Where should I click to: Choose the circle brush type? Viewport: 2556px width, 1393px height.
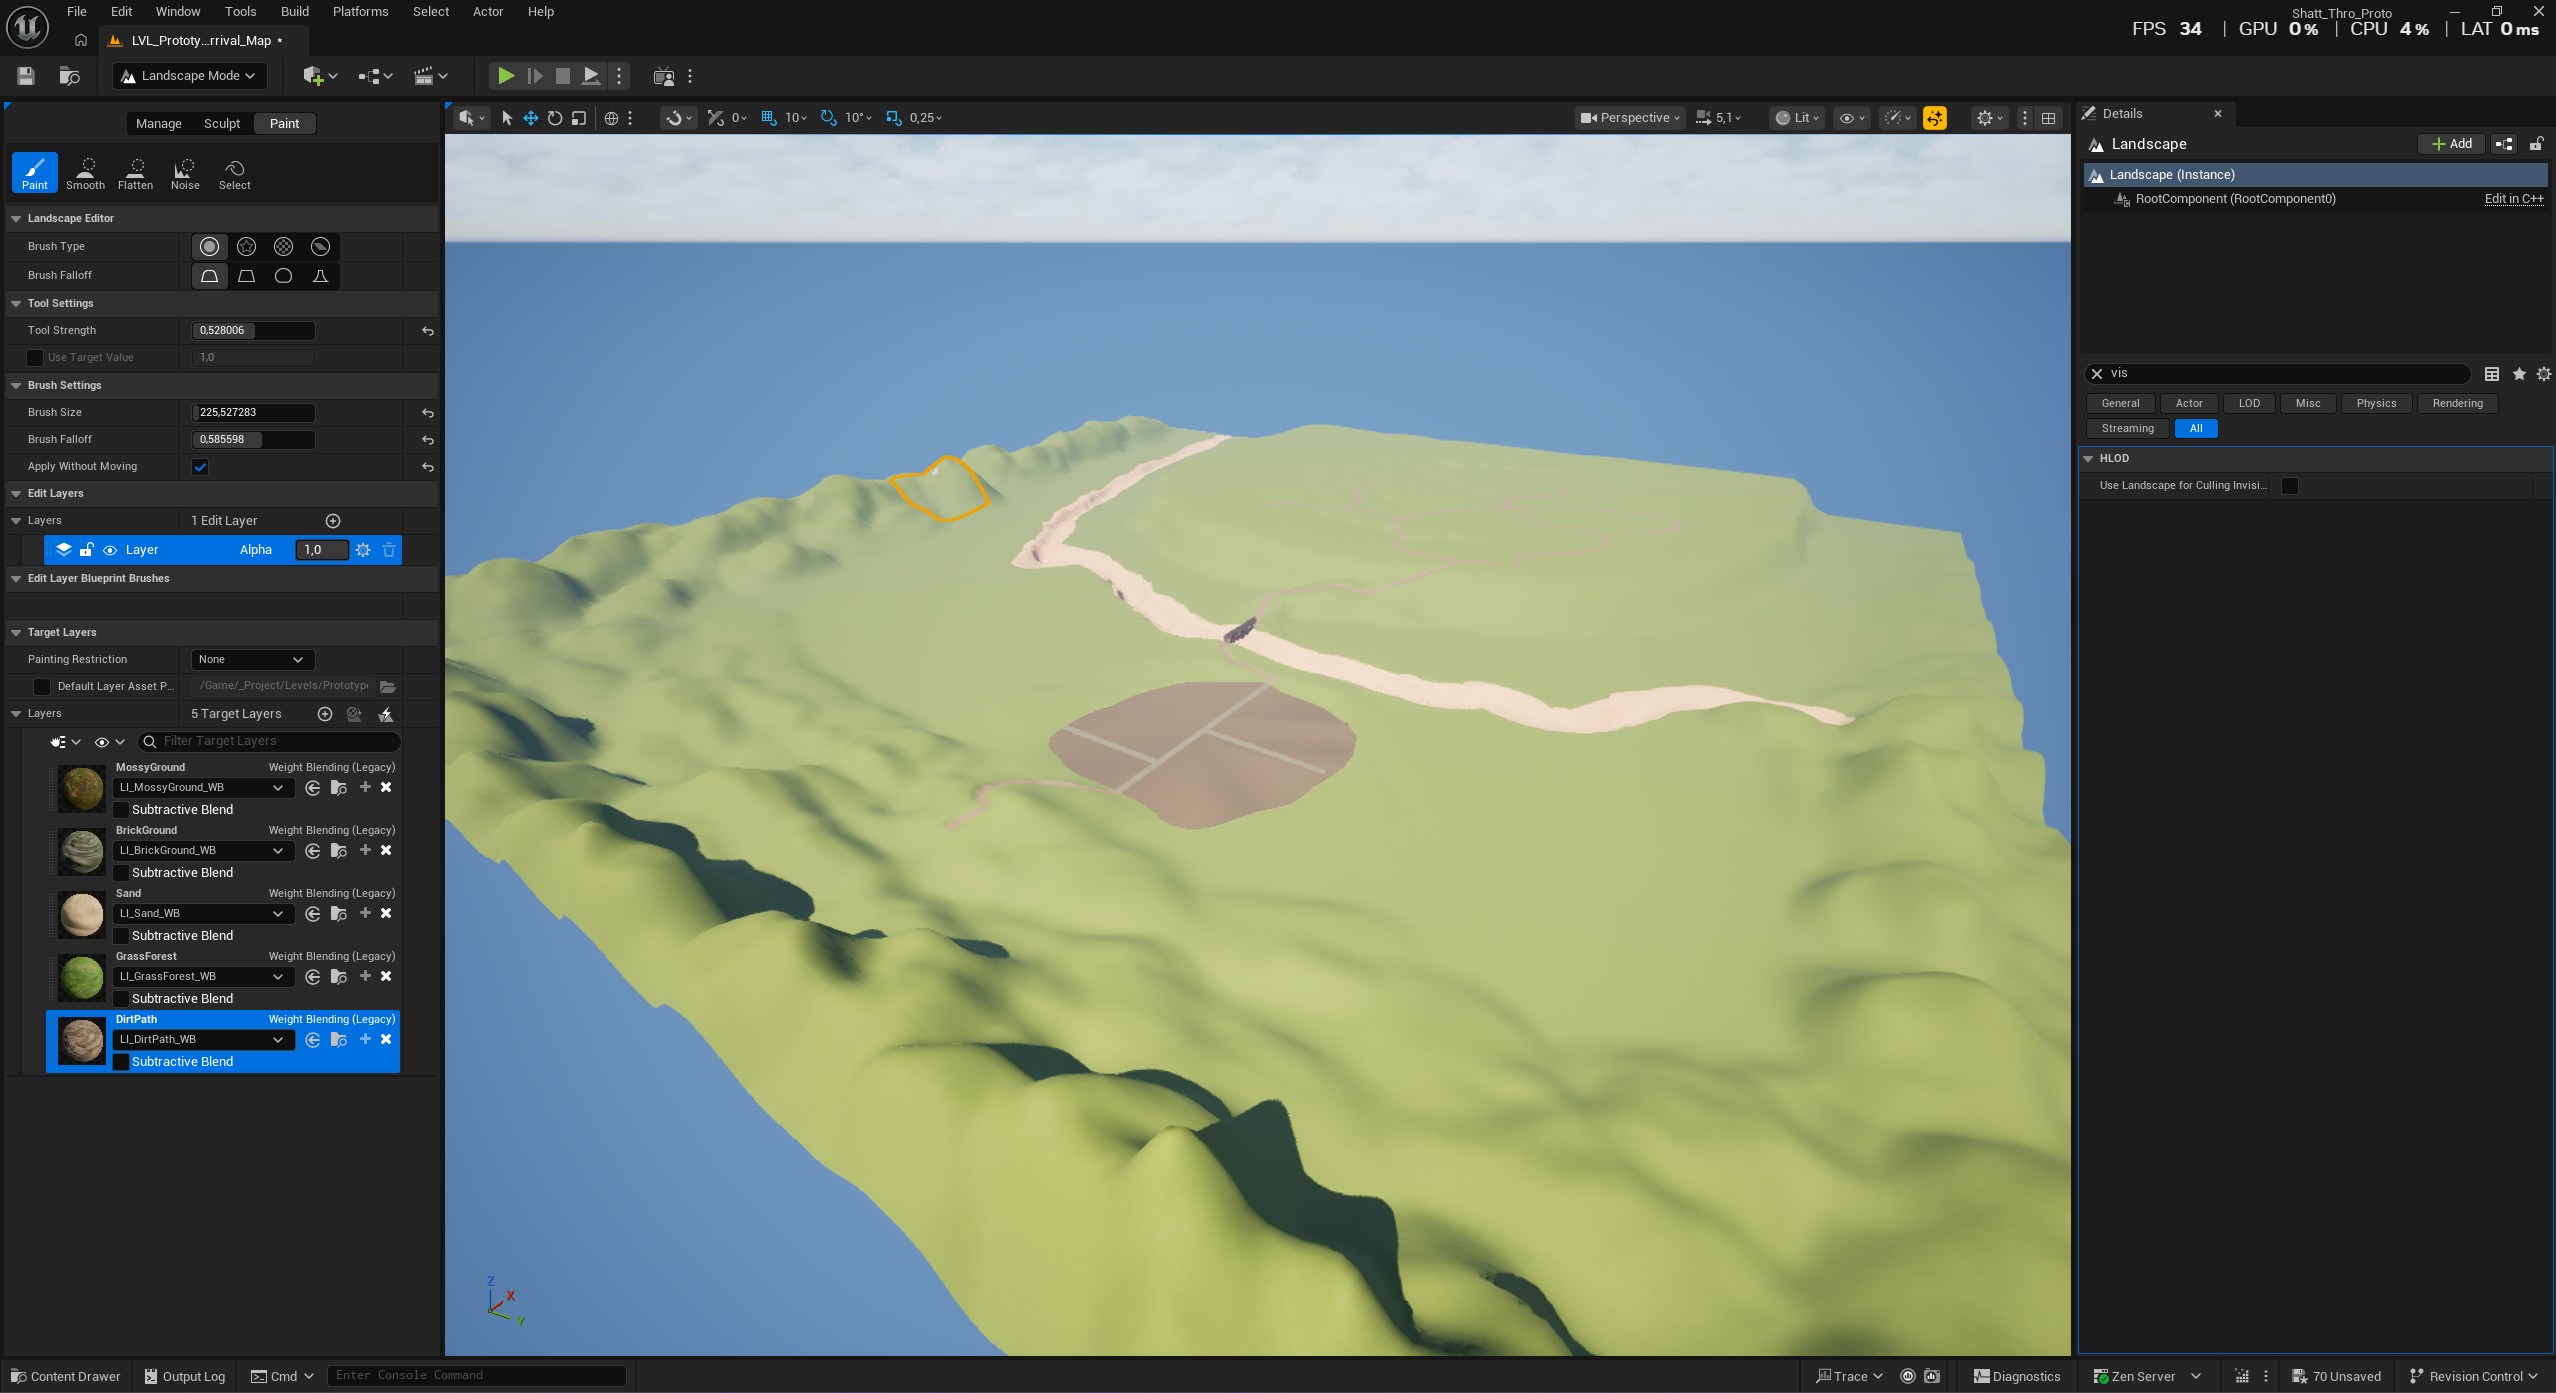click(x=209, y=246)
